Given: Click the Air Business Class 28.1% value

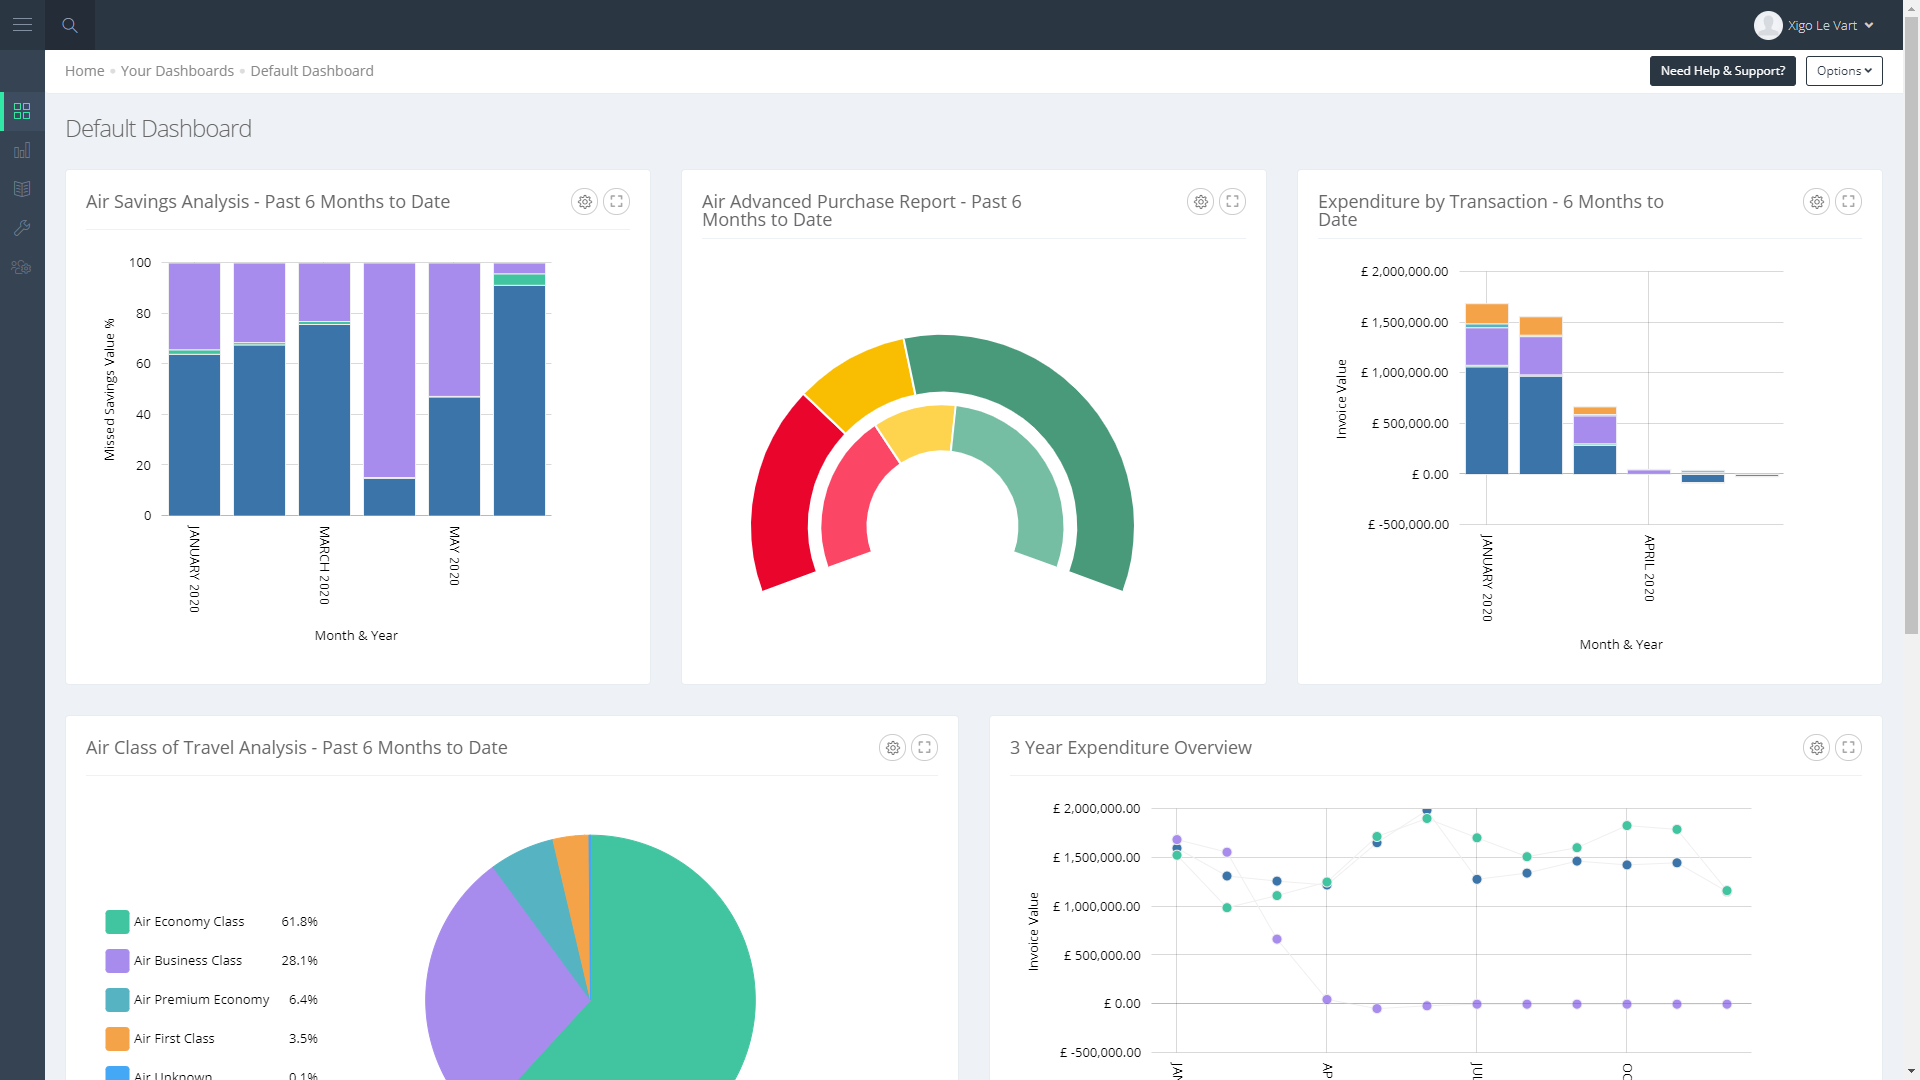Looking at the screenshot, I should click(x=299, y=961).
